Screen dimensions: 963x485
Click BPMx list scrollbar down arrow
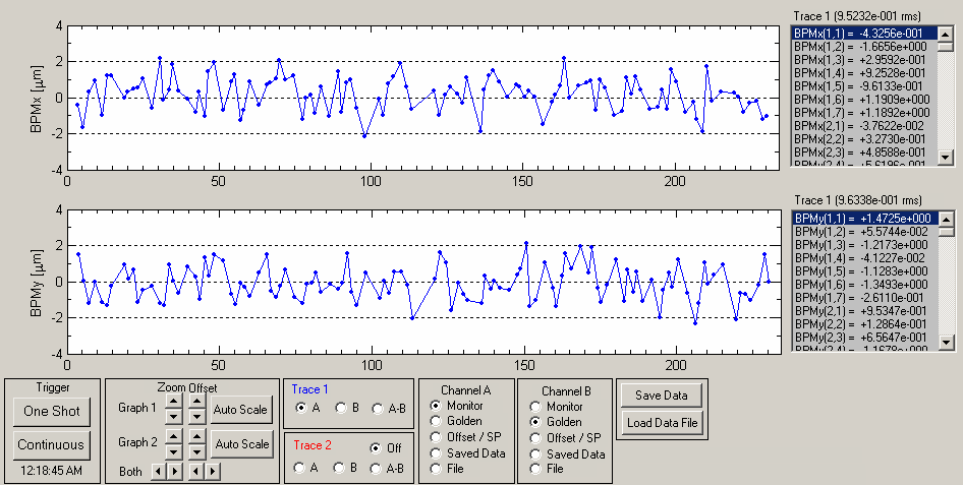click(946, 158)
